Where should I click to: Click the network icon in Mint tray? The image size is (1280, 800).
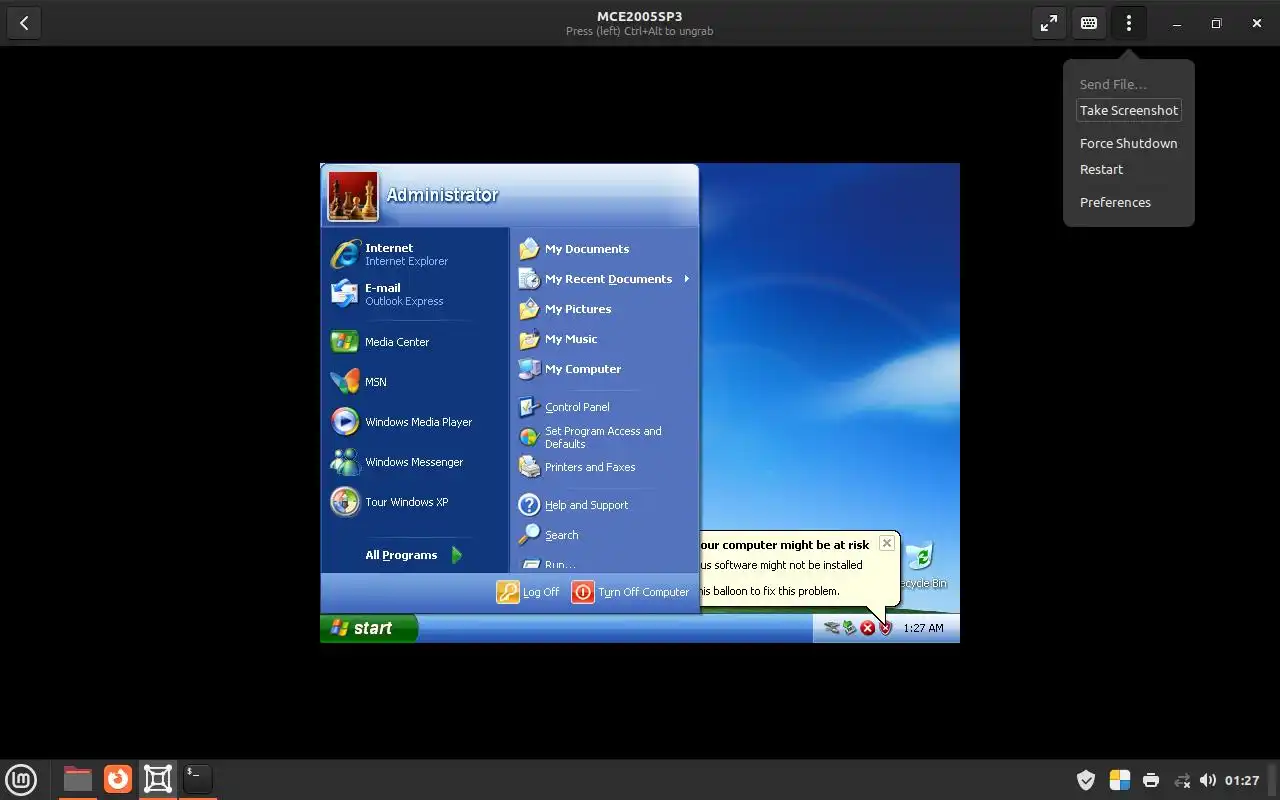pos(1182,780)
